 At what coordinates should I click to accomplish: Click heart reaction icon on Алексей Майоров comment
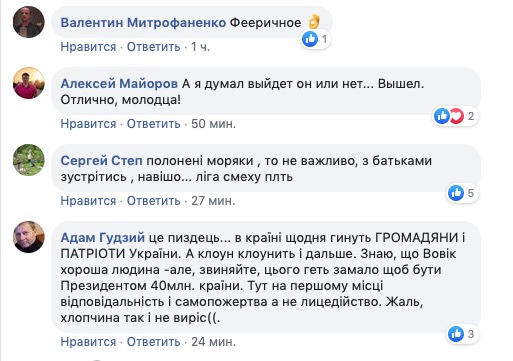457,116
